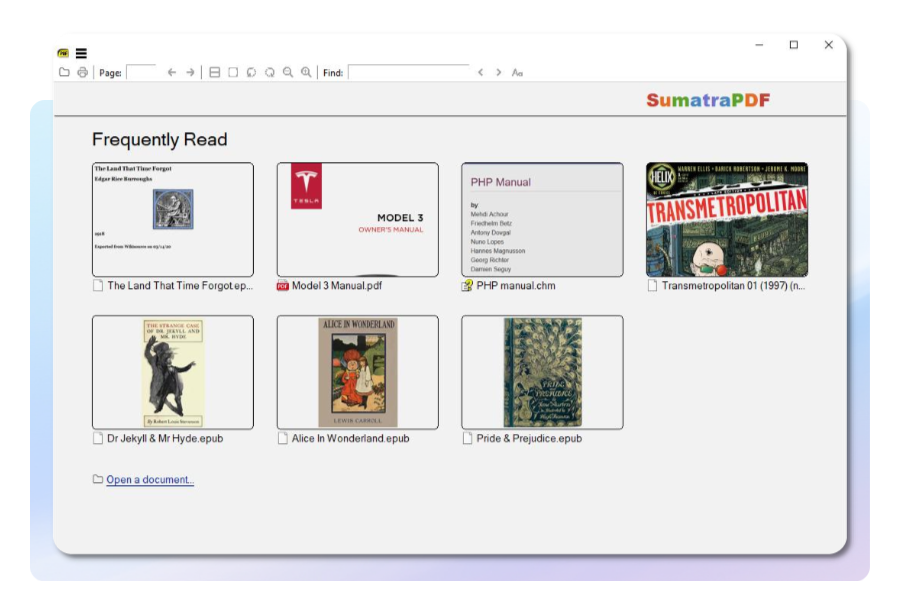Find previous match arrow

(x=480, y=72)
